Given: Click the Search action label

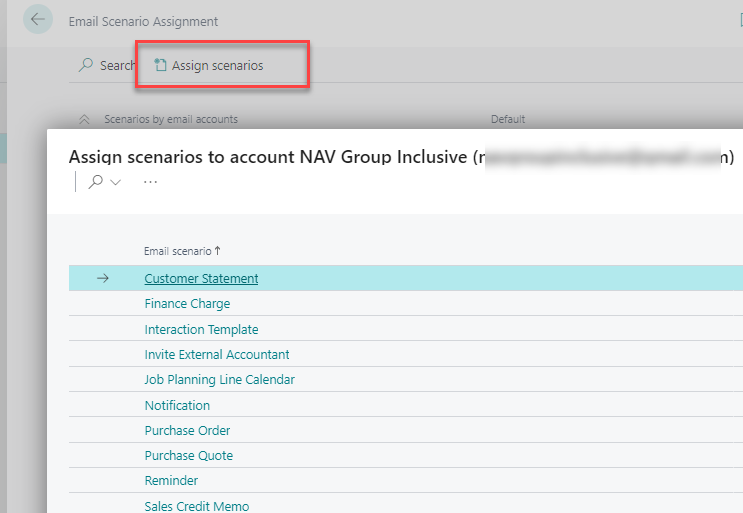Looking at the screenshot, I should 117,65.
